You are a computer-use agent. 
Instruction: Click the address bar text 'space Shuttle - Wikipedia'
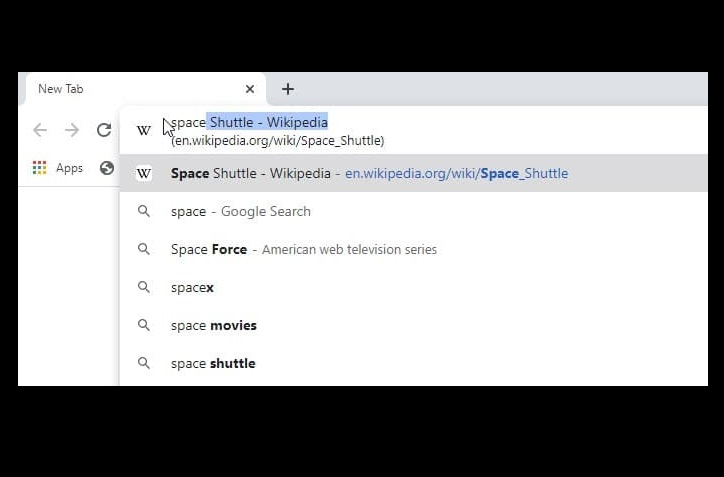coord(249,122)
